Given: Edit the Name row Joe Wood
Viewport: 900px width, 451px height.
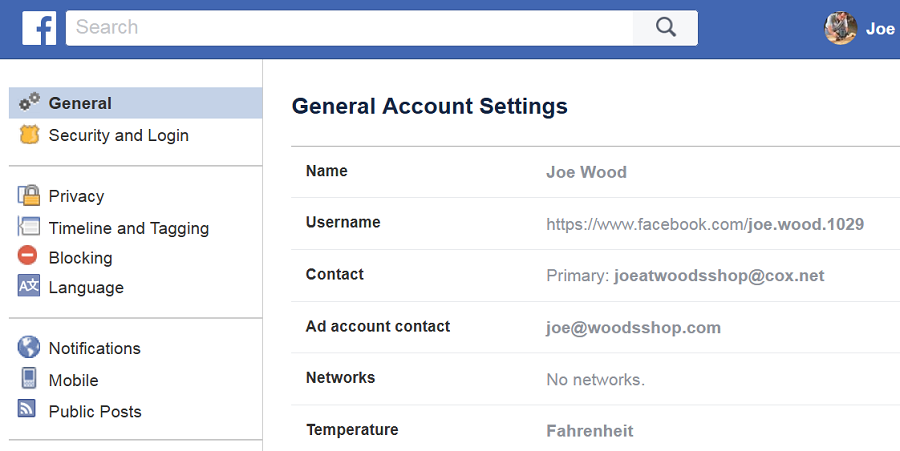Looking at the screenshot, I should point(586,172).
